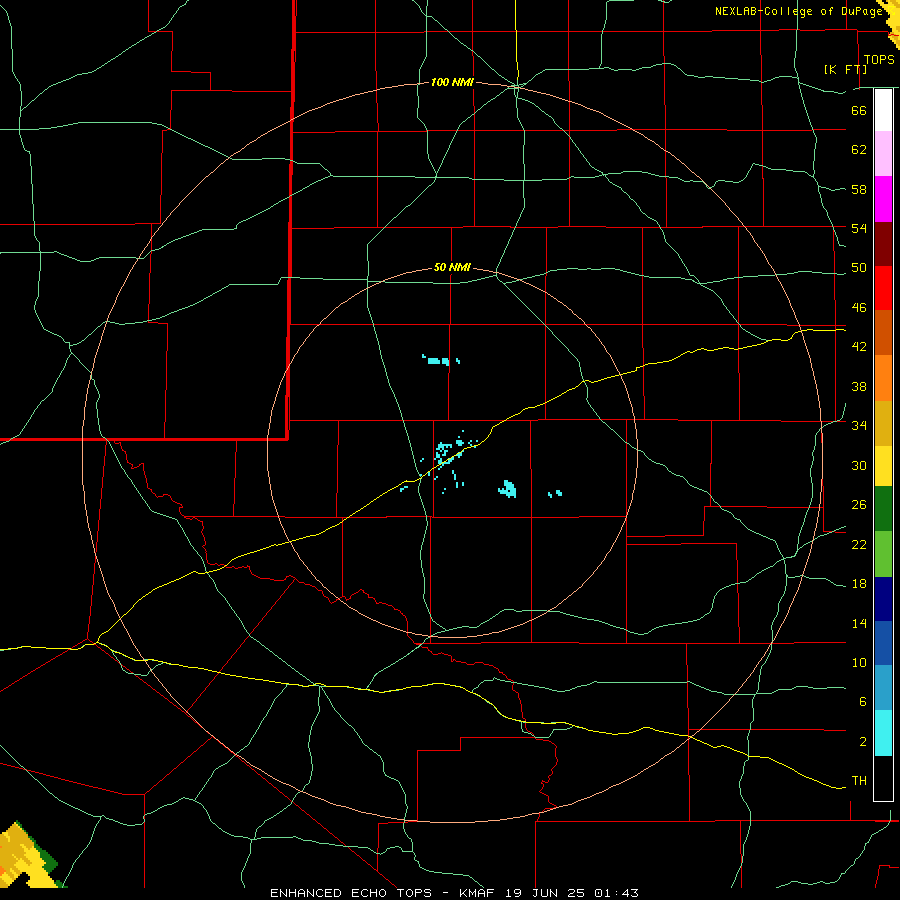This screenshot has width=900, height=900.
Task: Click the solid cyan echo blob southeast of center
Action: point(507,489)
